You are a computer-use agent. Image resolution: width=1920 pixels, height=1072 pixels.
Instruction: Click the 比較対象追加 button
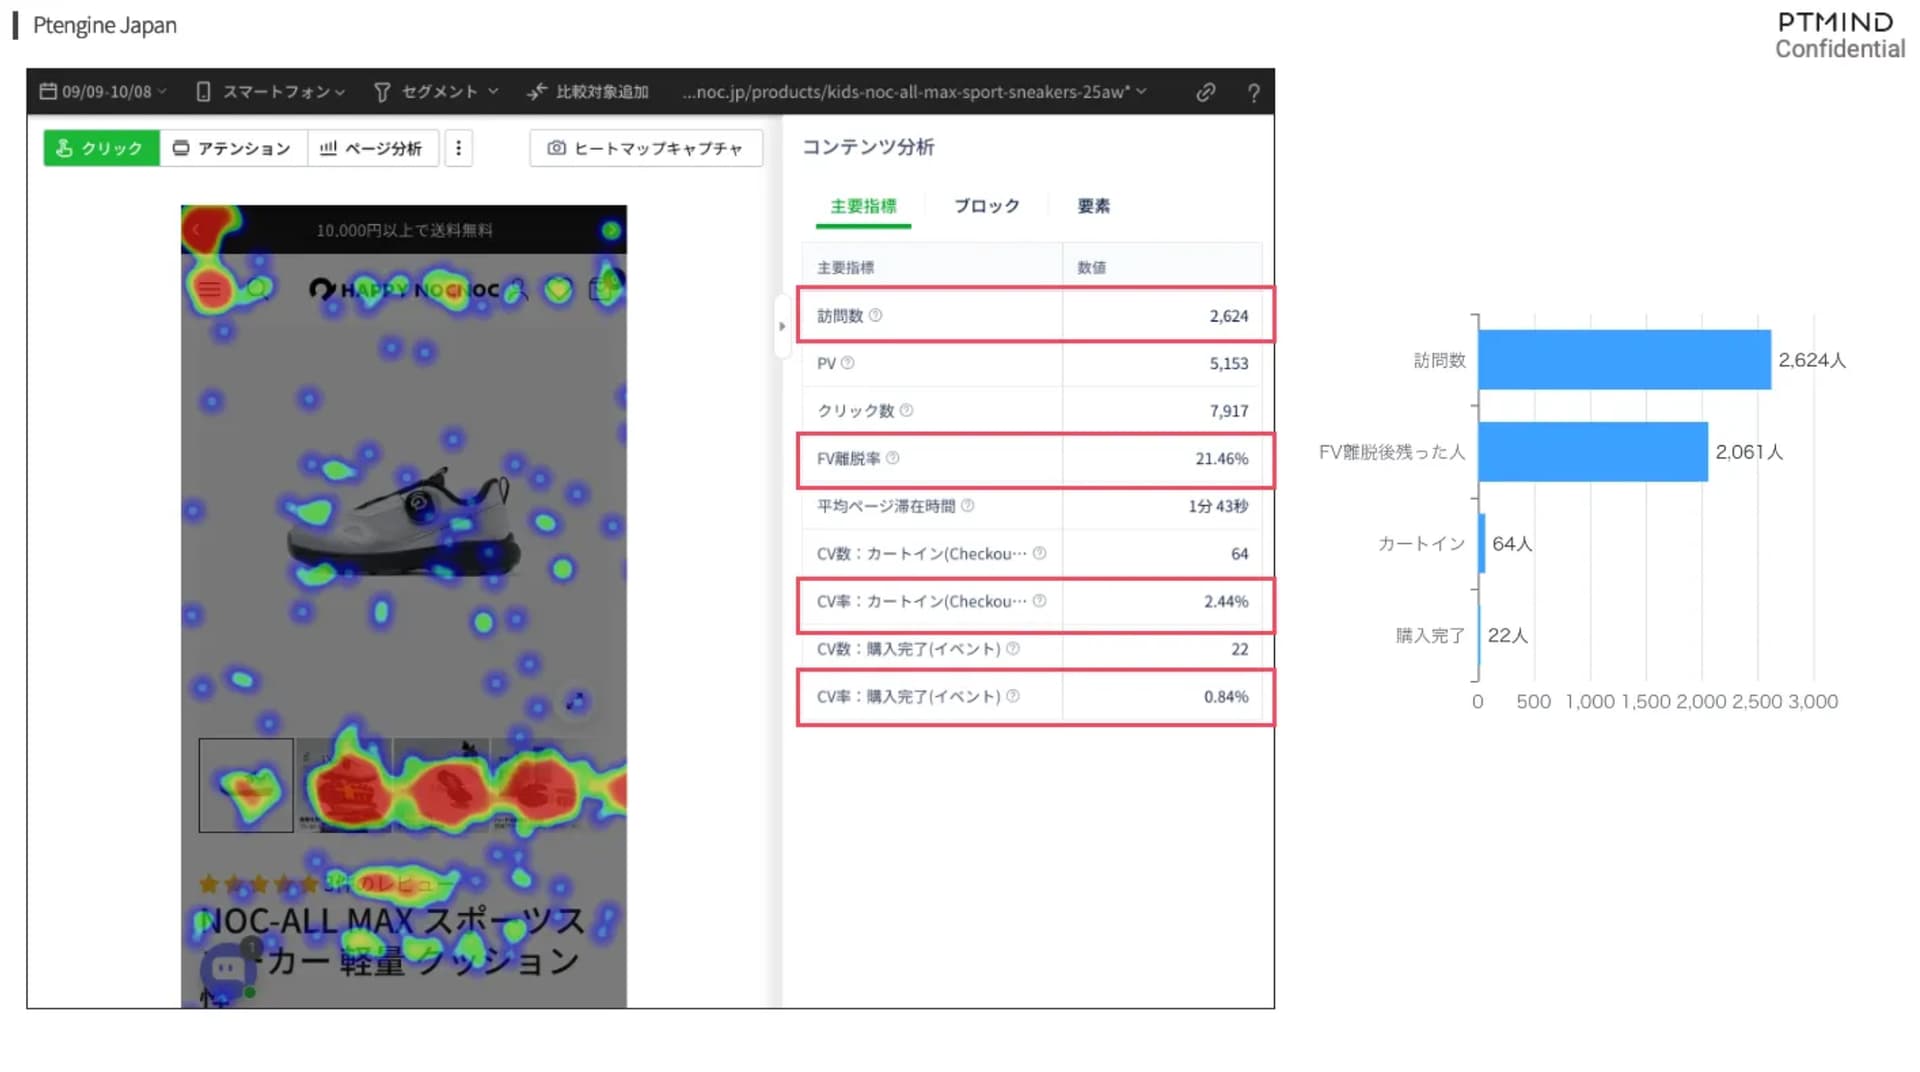point(588,92)
